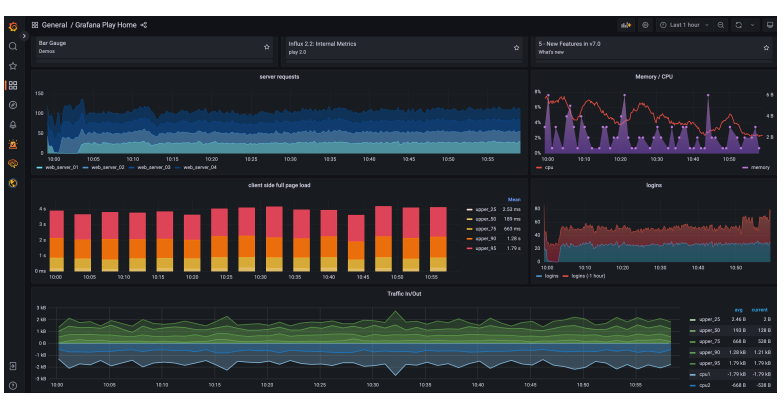Select upper_50 row in Traffic In/Out legend

pyautogui.click(x=730, y=330)
